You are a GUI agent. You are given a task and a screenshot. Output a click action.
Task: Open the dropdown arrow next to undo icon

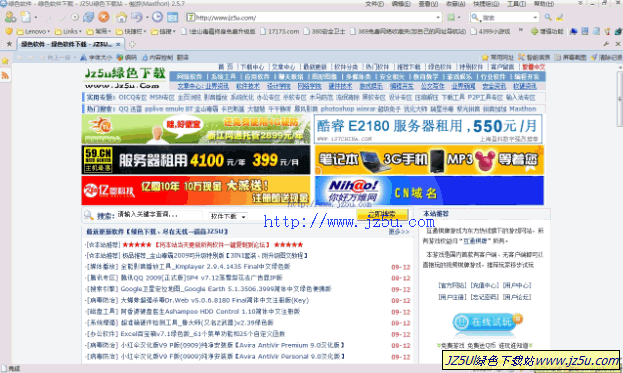pyautogui.click(x=147, y=17)
